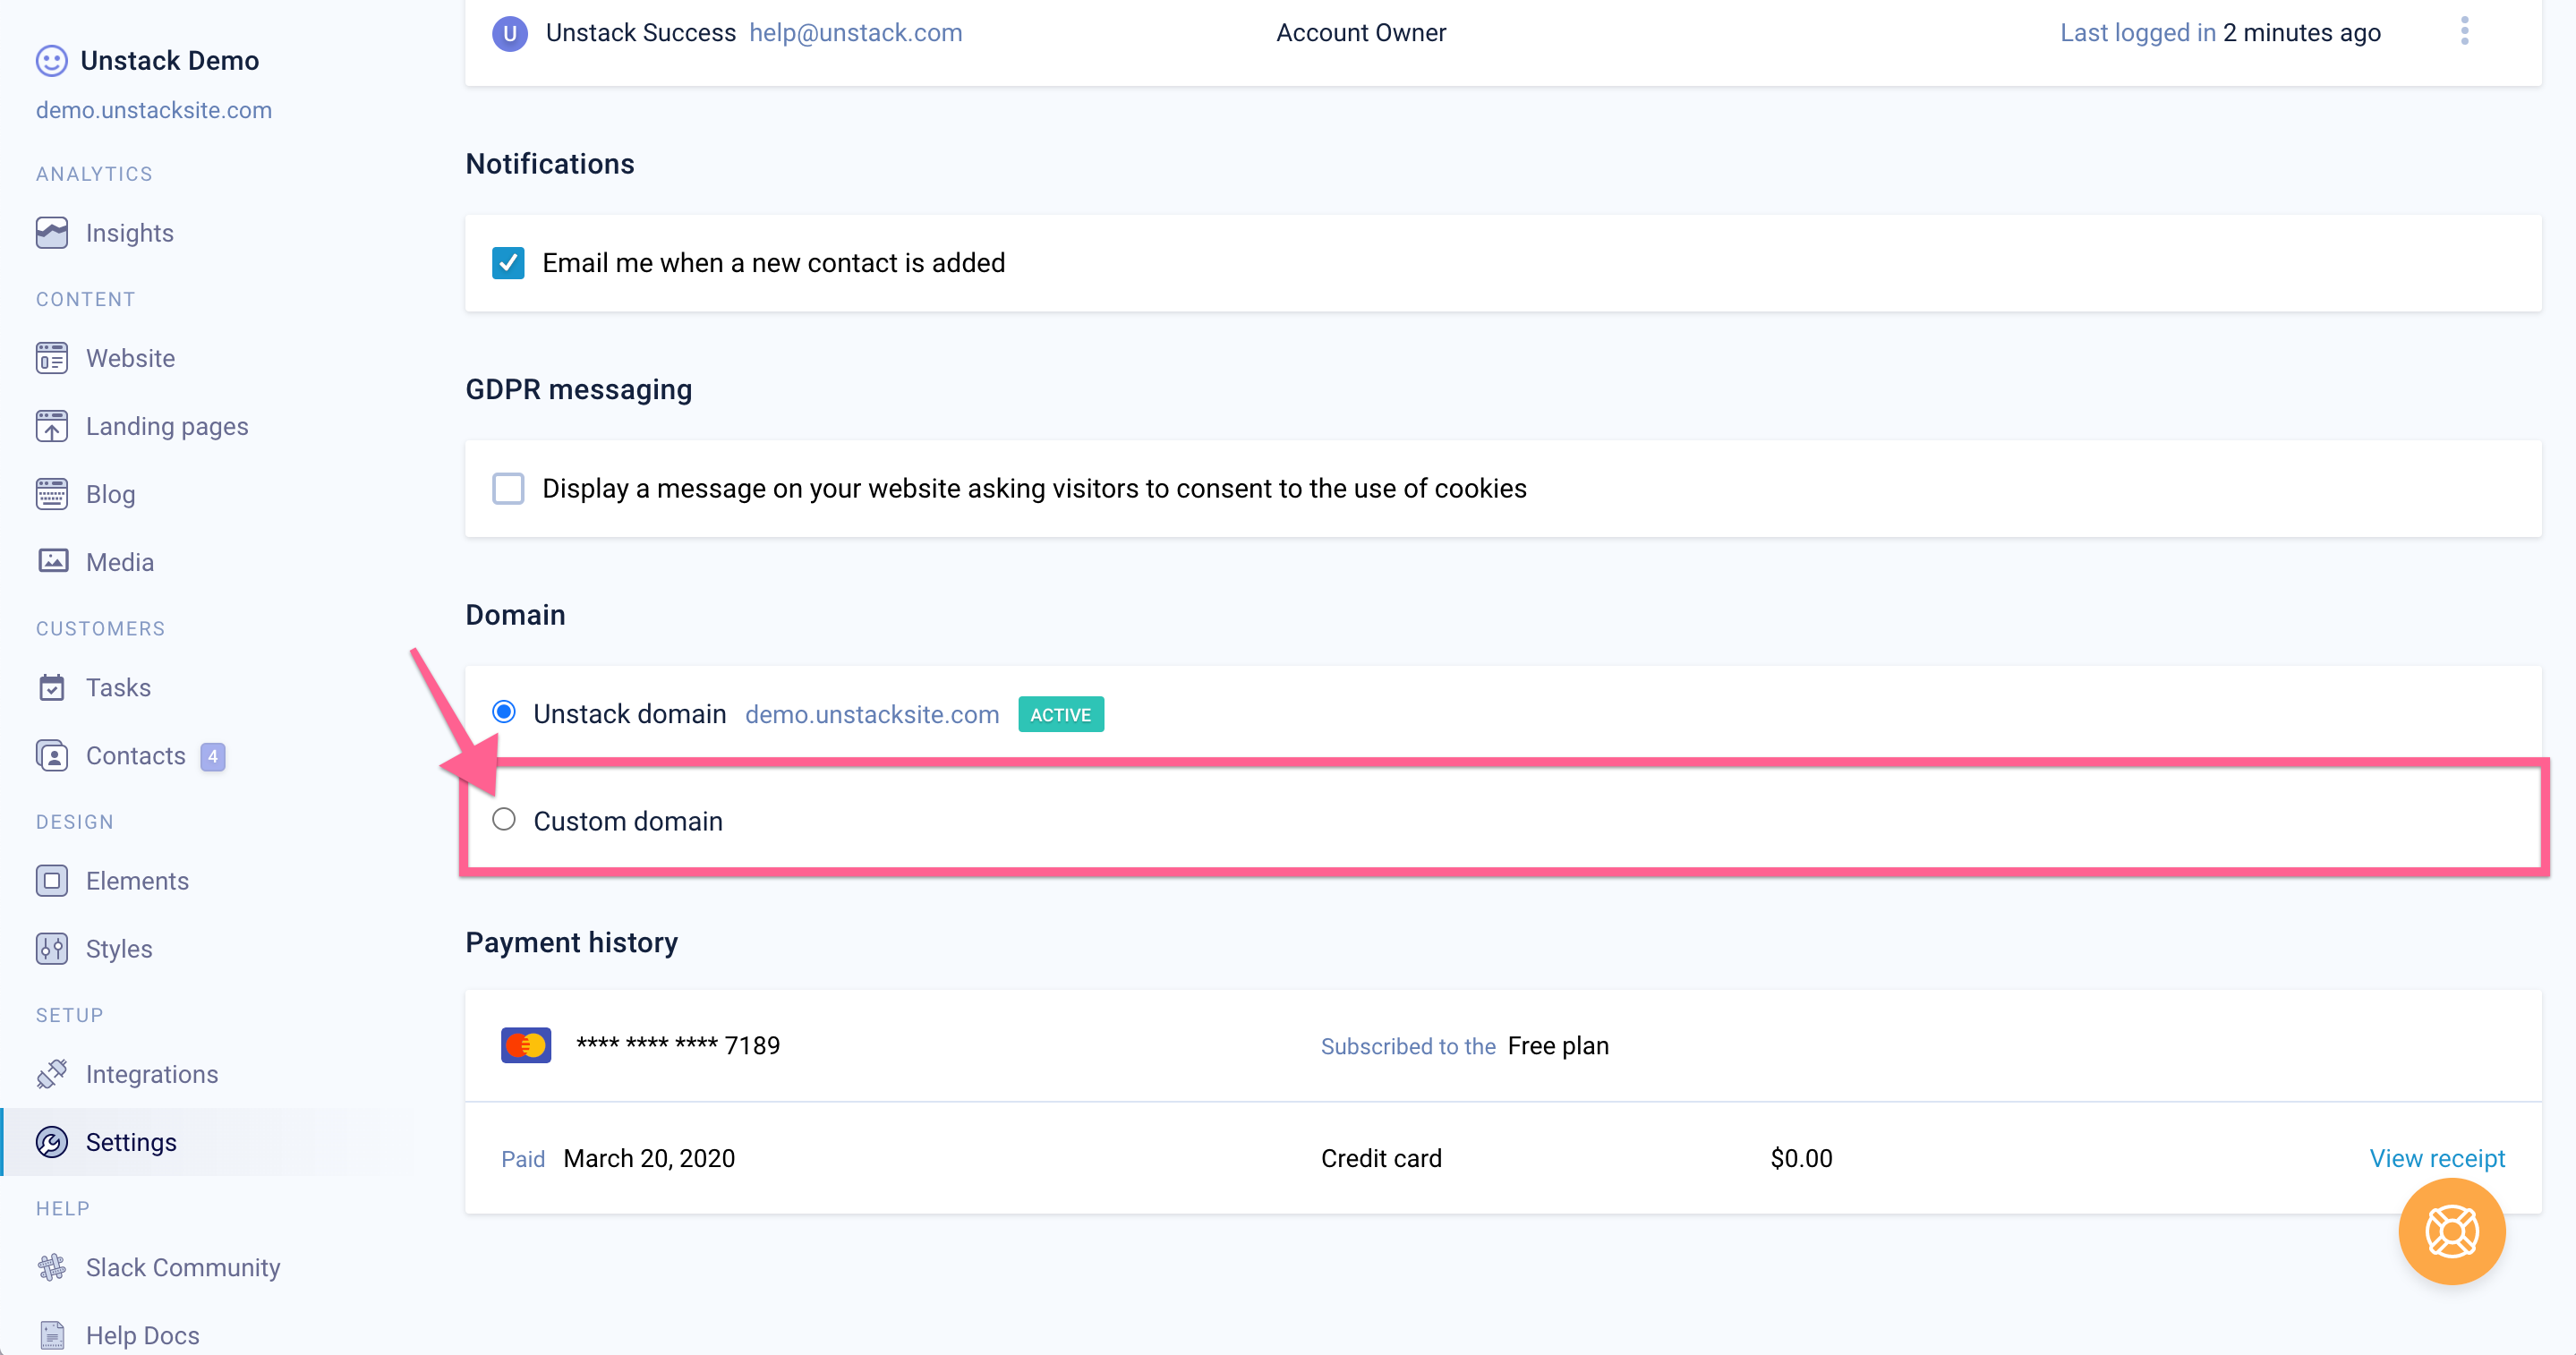Go to the Media library

click(x=120, y=562)
